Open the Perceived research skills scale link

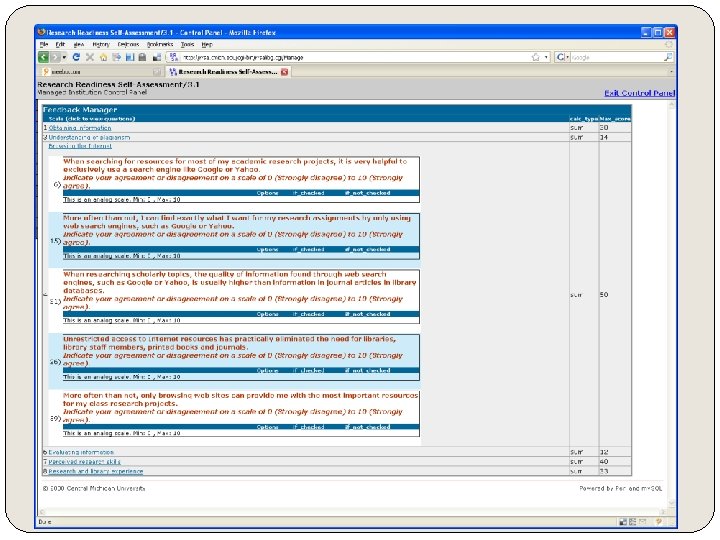pyautogui.click(x=84, y=461)
